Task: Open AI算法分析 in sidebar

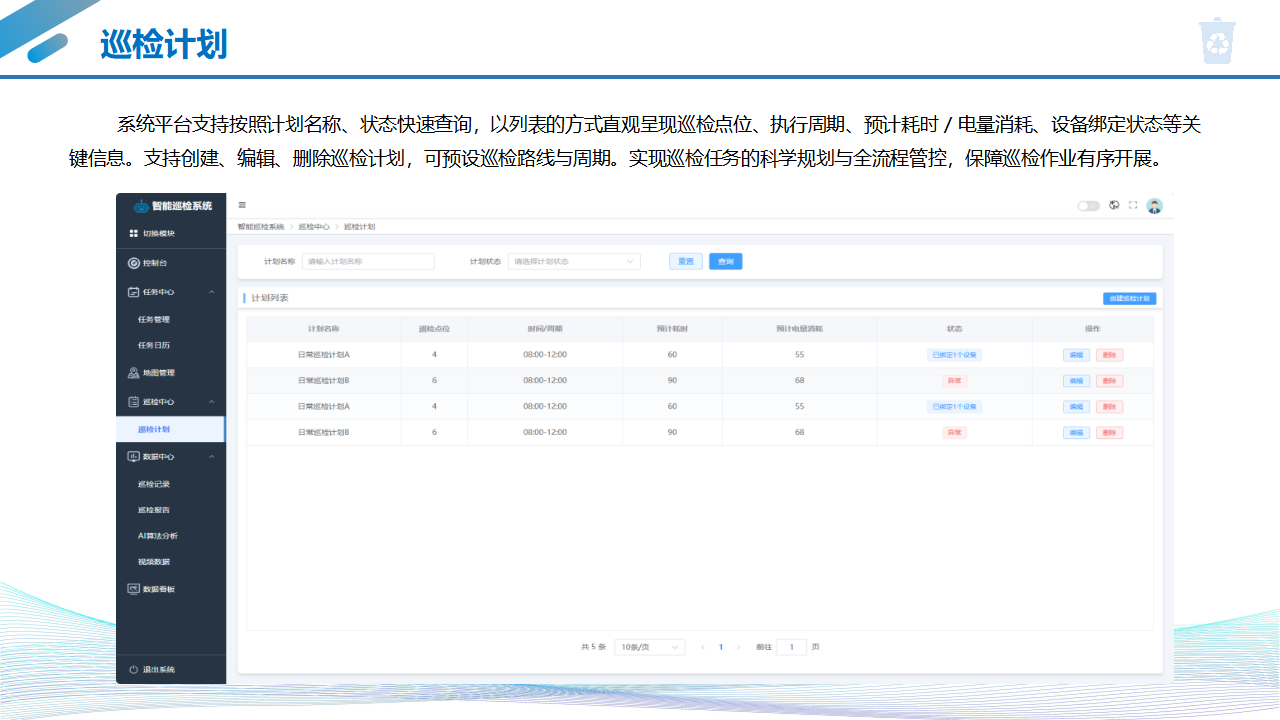Action: [158, 536]
